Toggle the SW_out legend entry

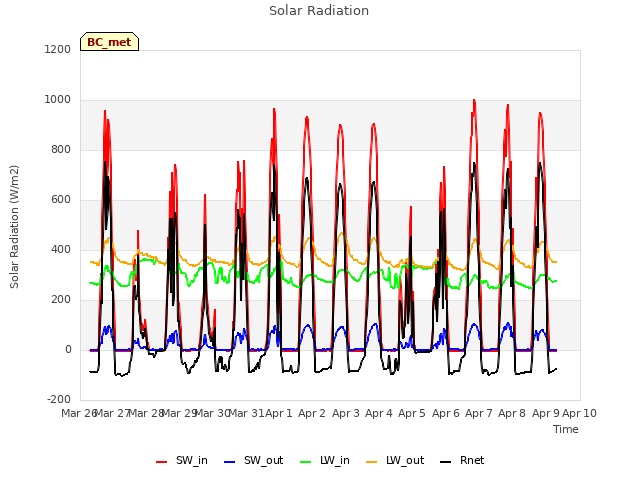[x=253, y=461]
